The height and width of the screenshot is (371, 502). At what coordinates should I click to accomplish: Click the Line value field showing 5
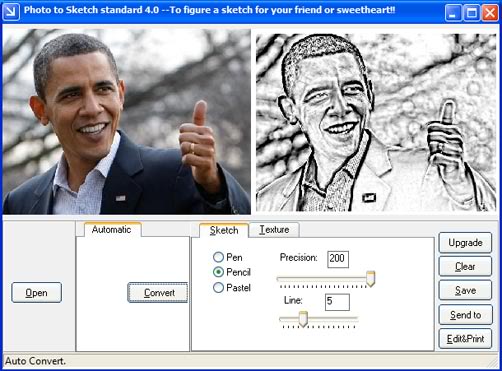pyautogui.click(x=337, y=302)
